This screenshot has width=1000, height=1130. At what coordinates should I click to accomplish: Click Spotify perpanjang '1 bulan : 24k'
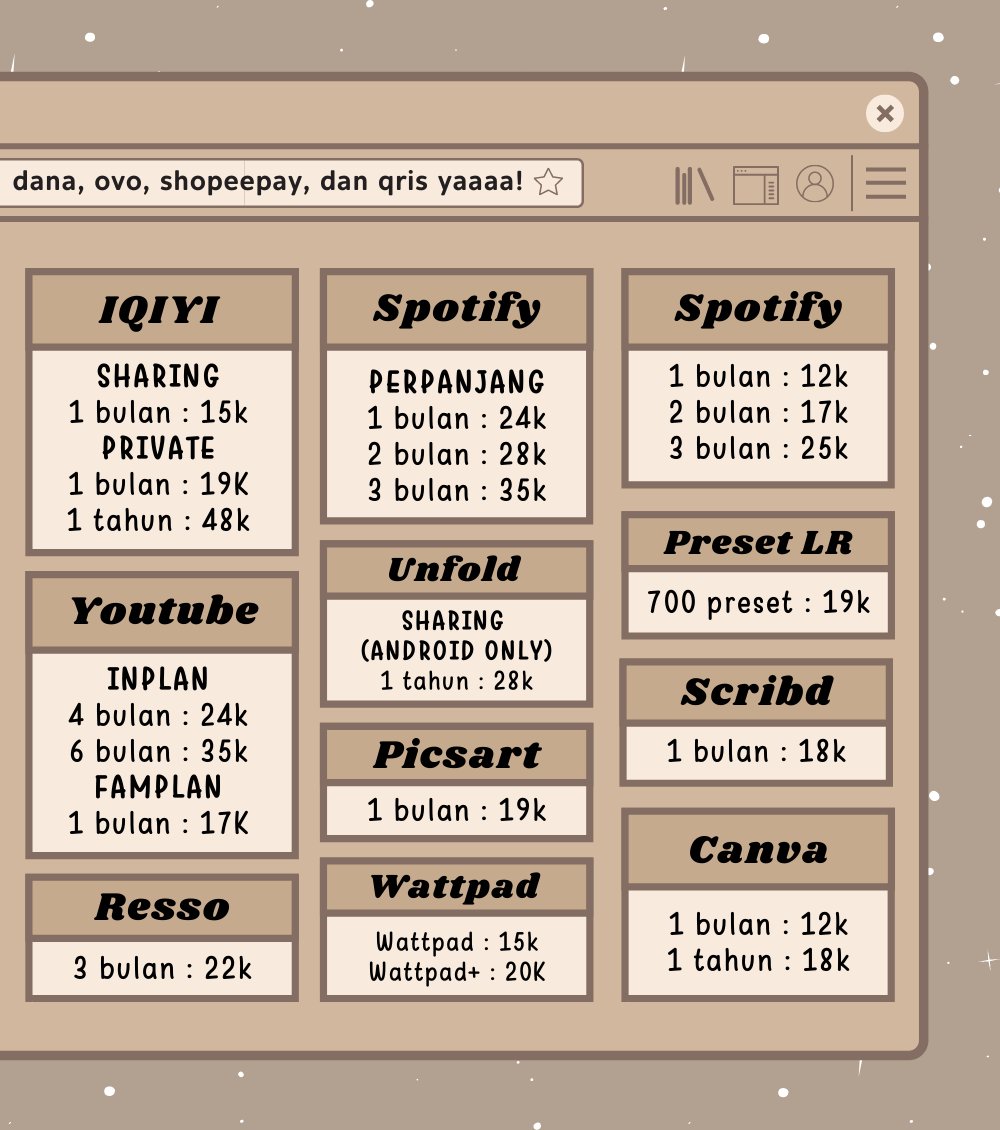tap(457, 418)
